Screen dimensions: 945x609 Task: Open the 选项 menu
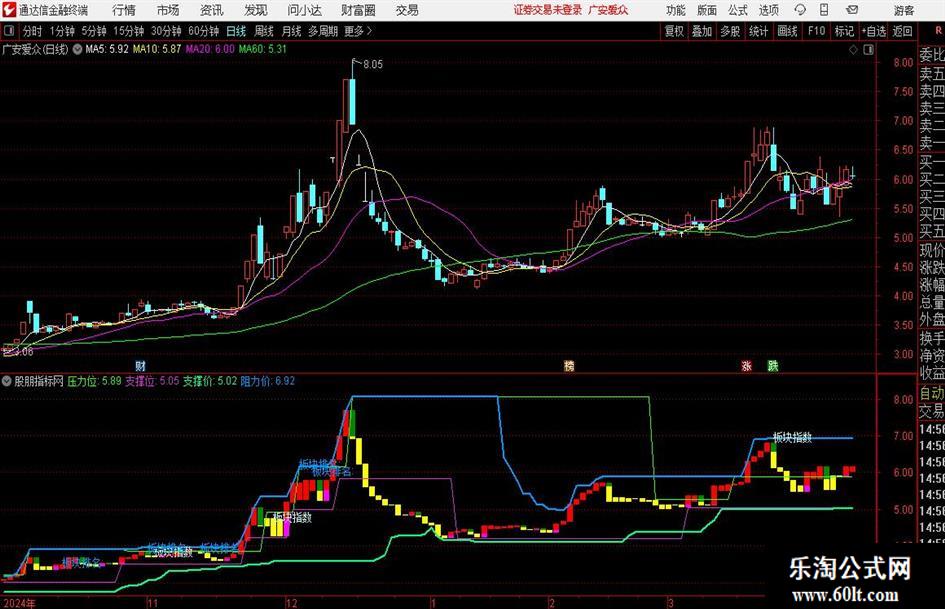click(x=768, y=10)
